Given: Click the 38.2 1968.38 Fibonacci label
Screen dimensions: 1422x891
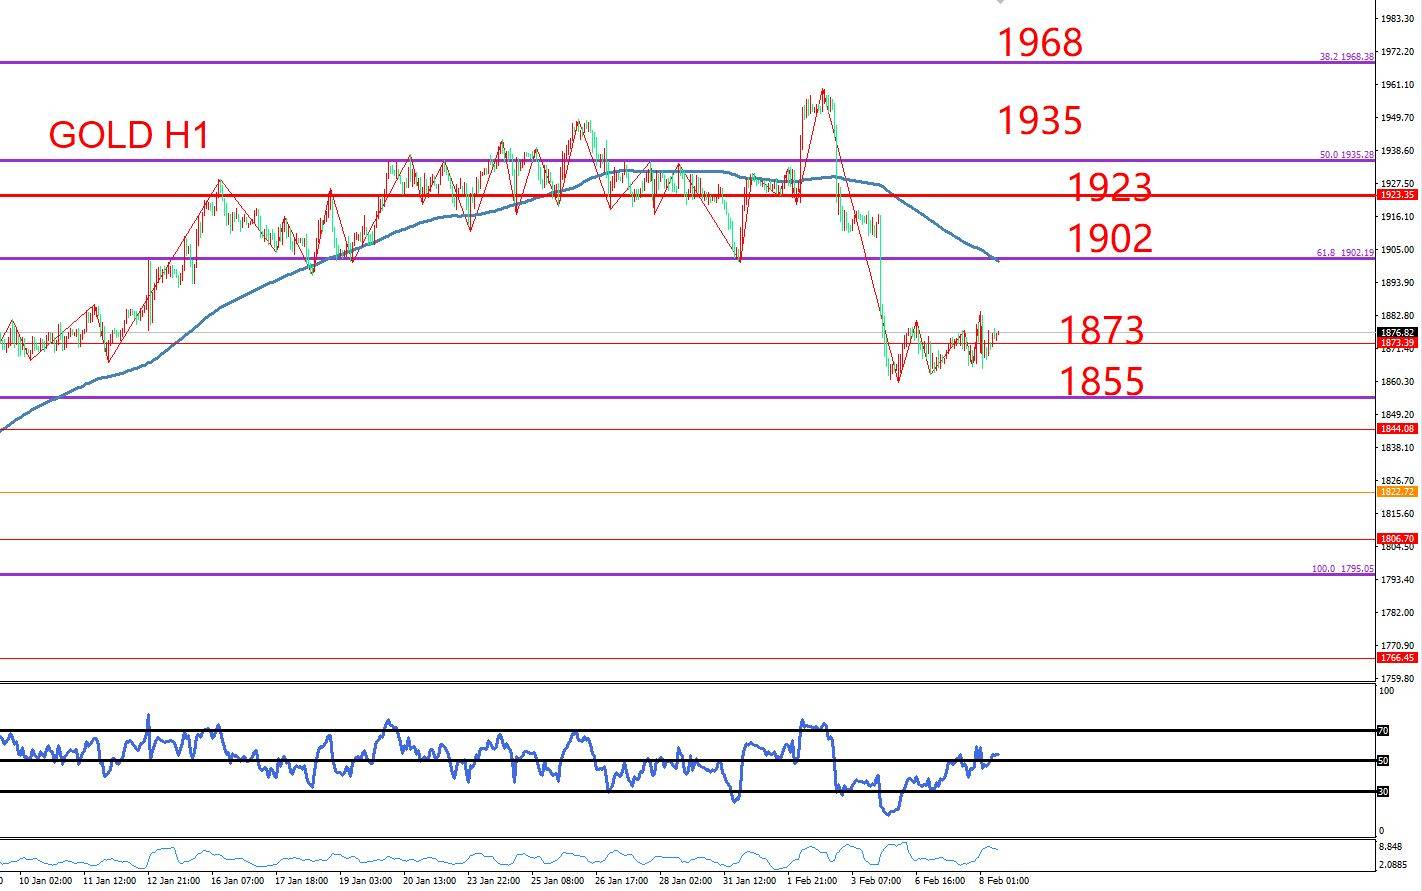Looking at the screenshot, I should (1346, 57).
